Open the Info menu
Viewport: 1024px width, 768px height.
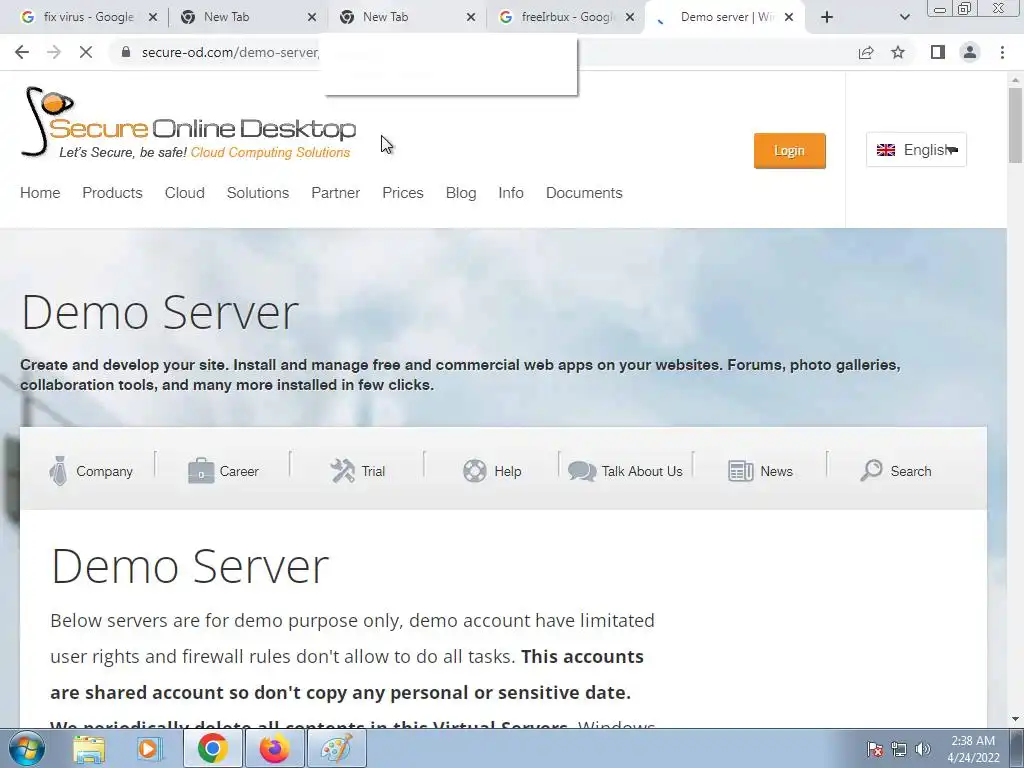pos(511,193)
